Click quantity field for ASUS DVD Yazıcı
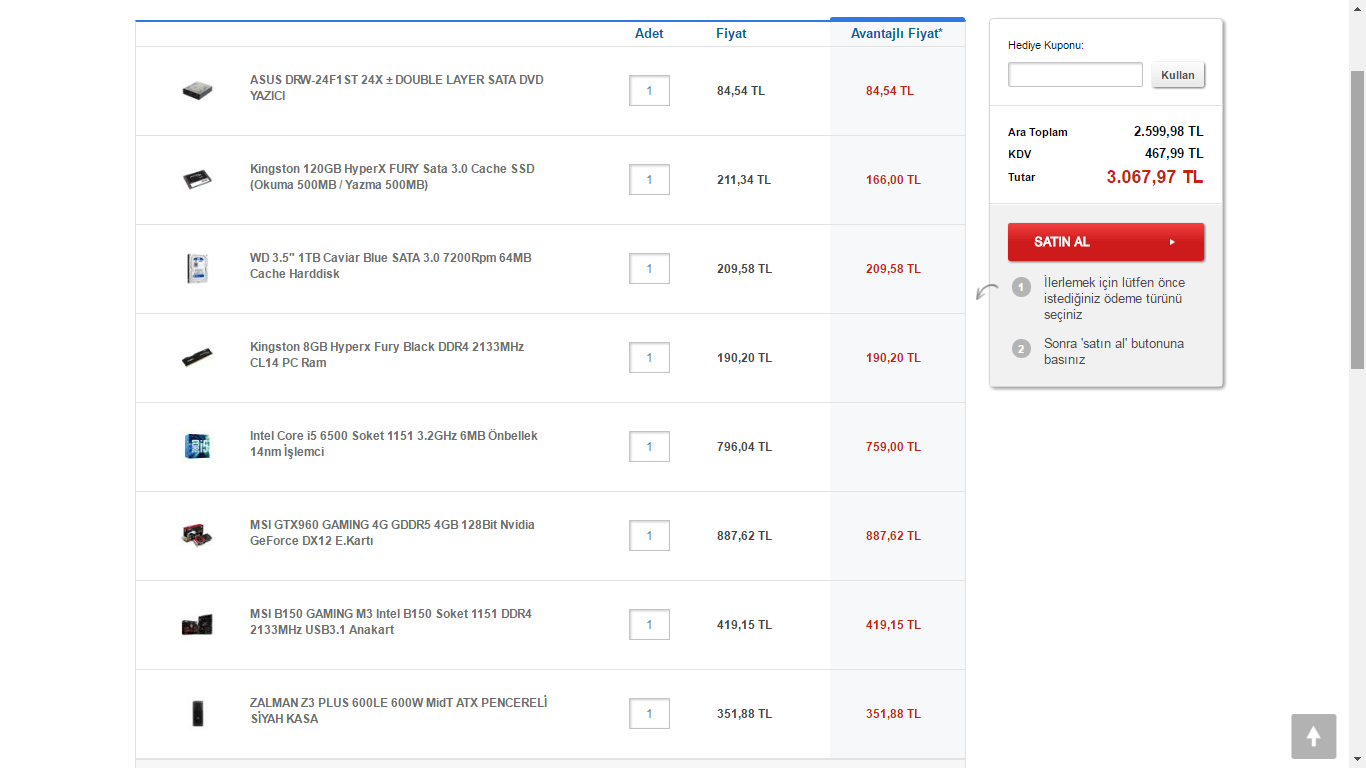1366x768 pixels. pyautogui.click(x=649, y=91)
